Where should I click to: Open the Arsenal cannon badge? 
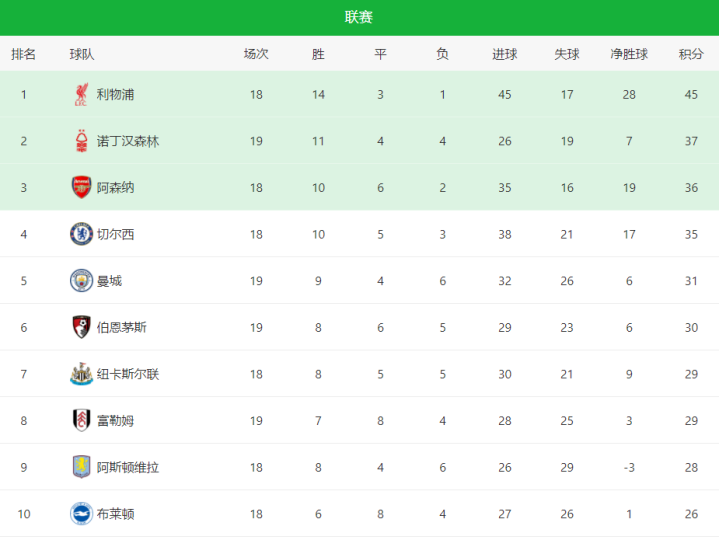point(81,187)
